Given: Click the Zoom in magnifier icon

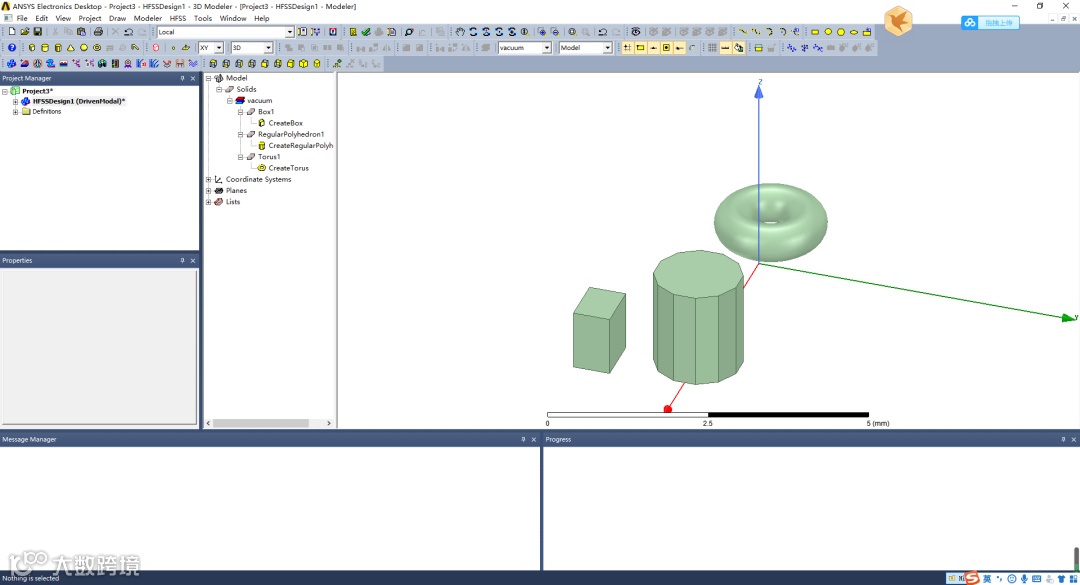Looking at the screenshot, I should pos(542,32).
